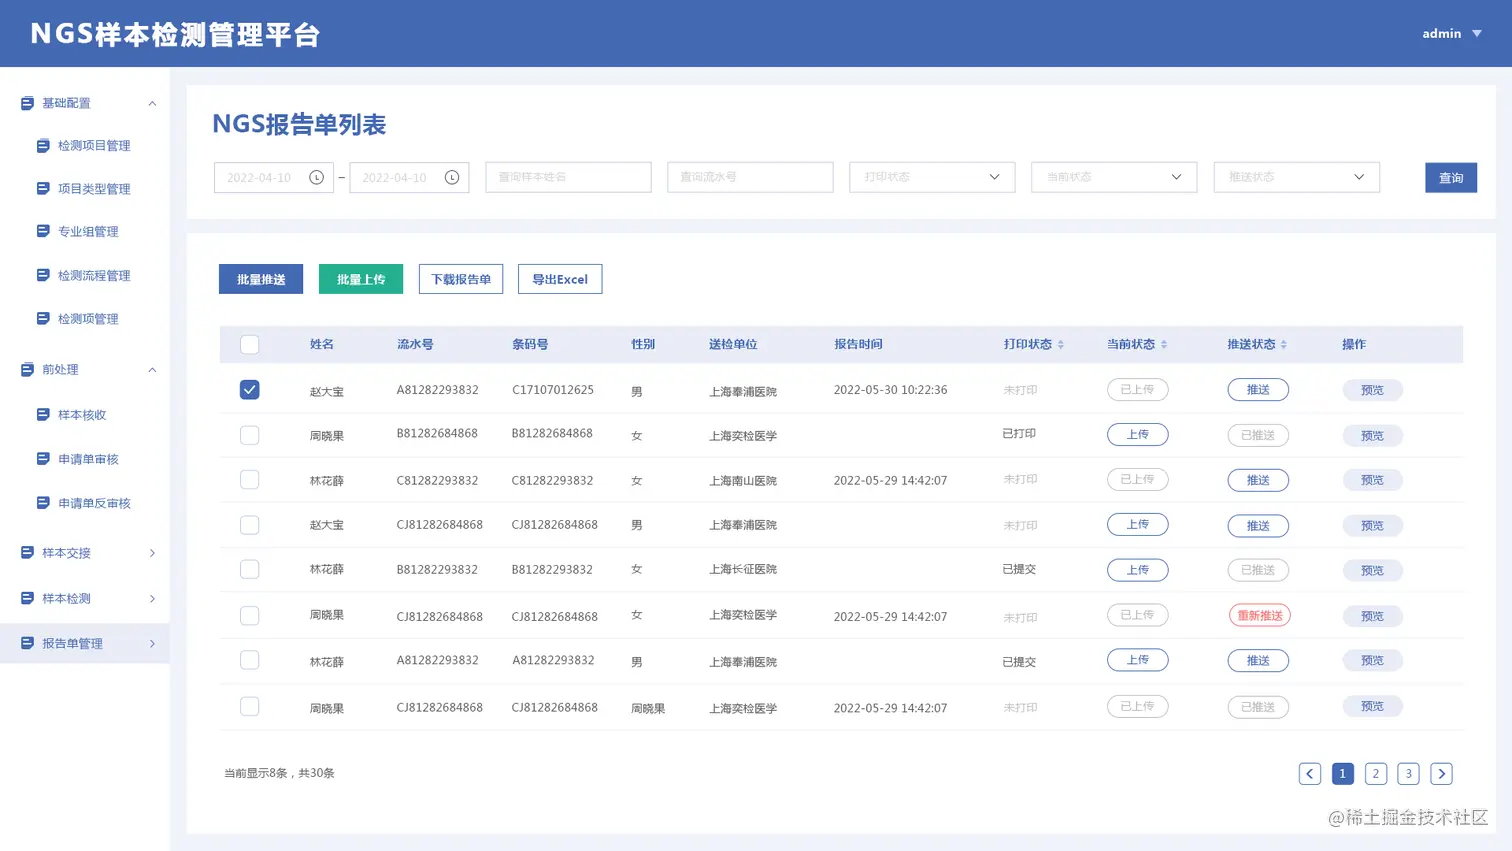Click the 报告时间 column header
This screenshot has height=851, width=1512.
pos(858,344)
